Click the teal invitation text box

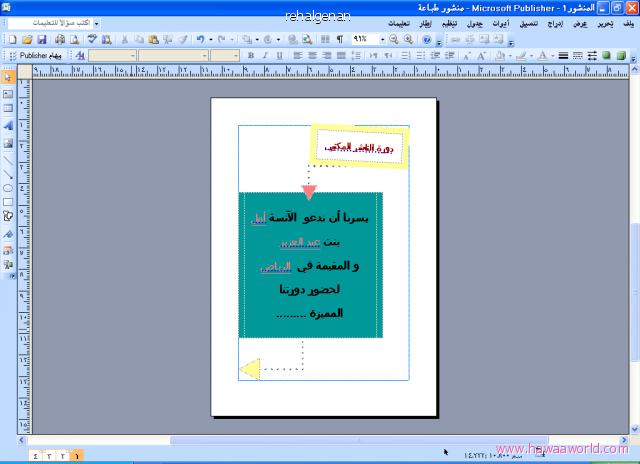pos(309,265)
